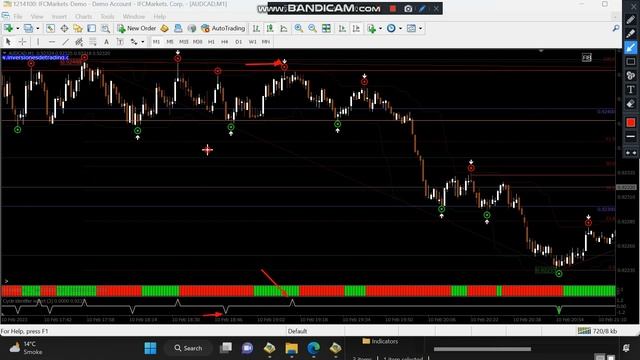Select Bandicam arrow drawing tool
The height and width of the screenshot is (360, 640).
point(631,48)
